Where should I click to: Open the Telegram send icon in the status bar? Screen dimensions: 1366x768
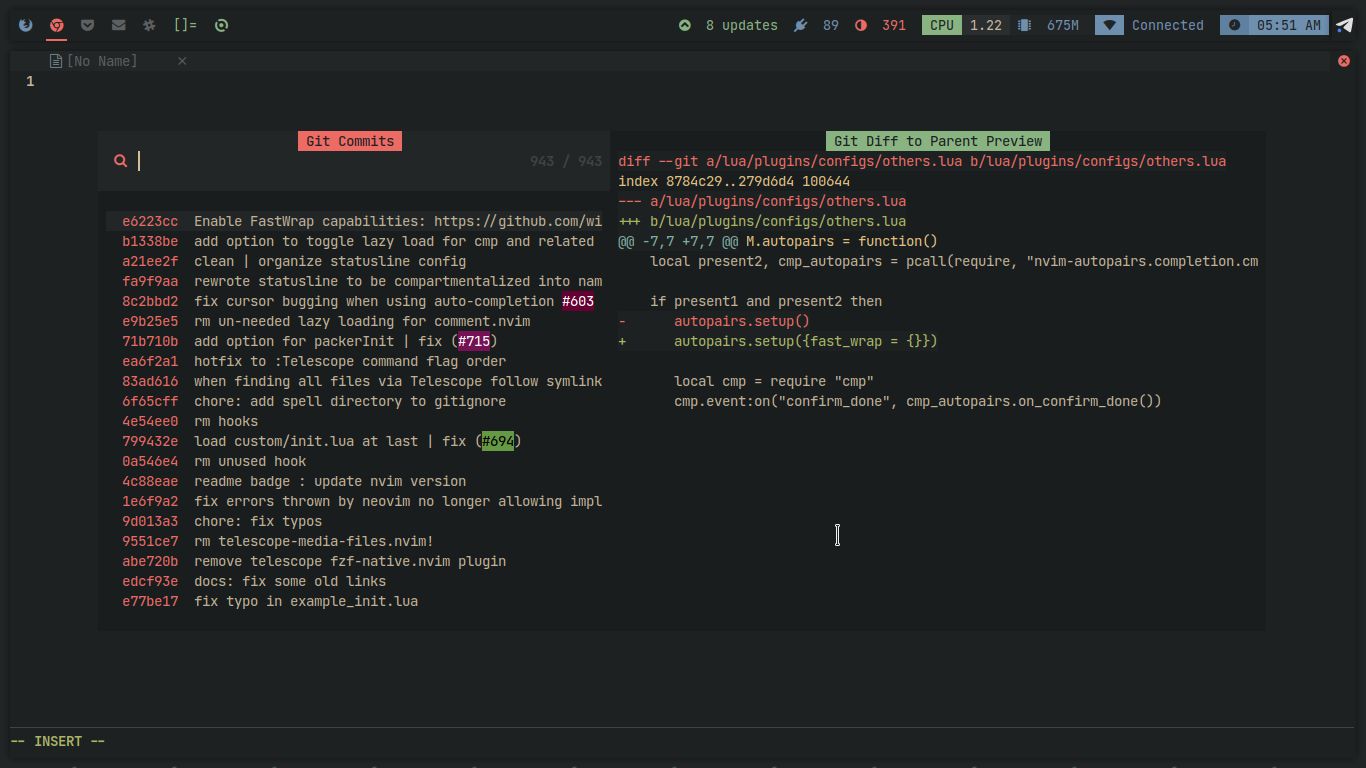pyautogui.click(x=1344, y=25)
